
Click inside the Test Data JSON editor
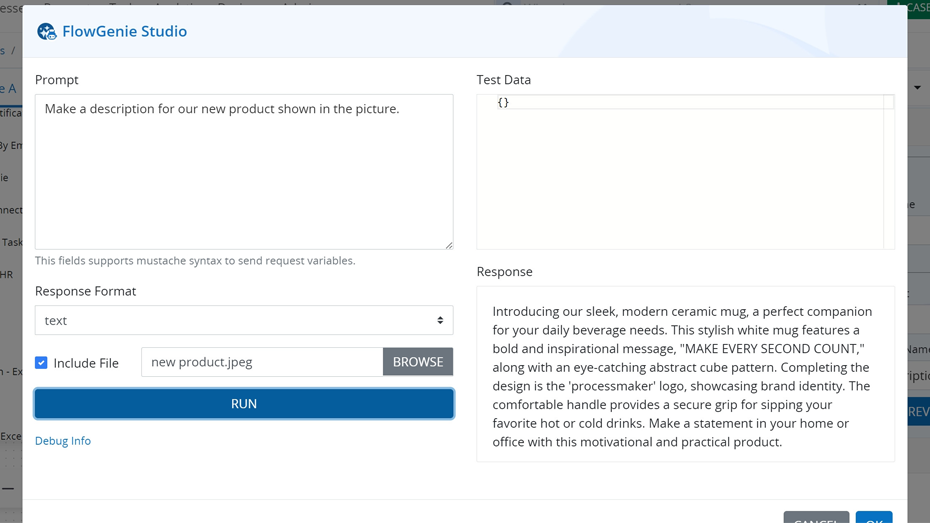click(680, 172)
